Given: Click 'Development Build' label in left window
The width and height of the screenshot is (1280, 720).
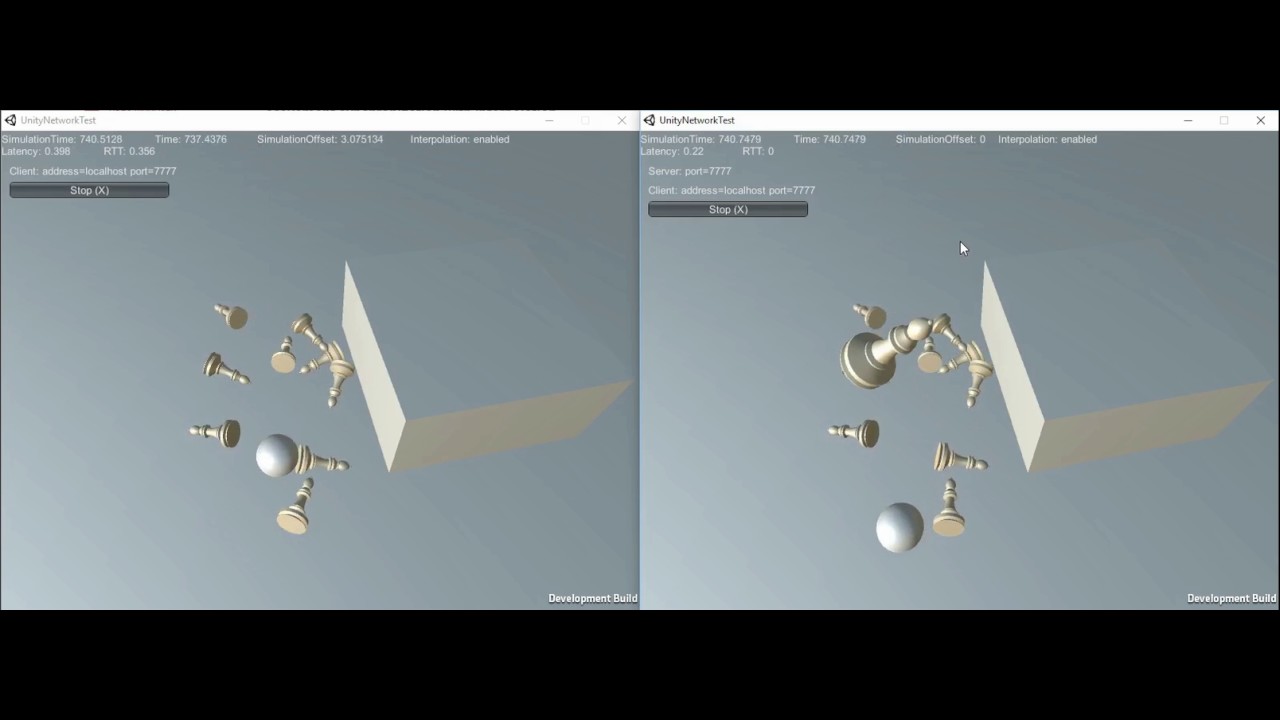Looking at the screenshot, I should [592, 598].
